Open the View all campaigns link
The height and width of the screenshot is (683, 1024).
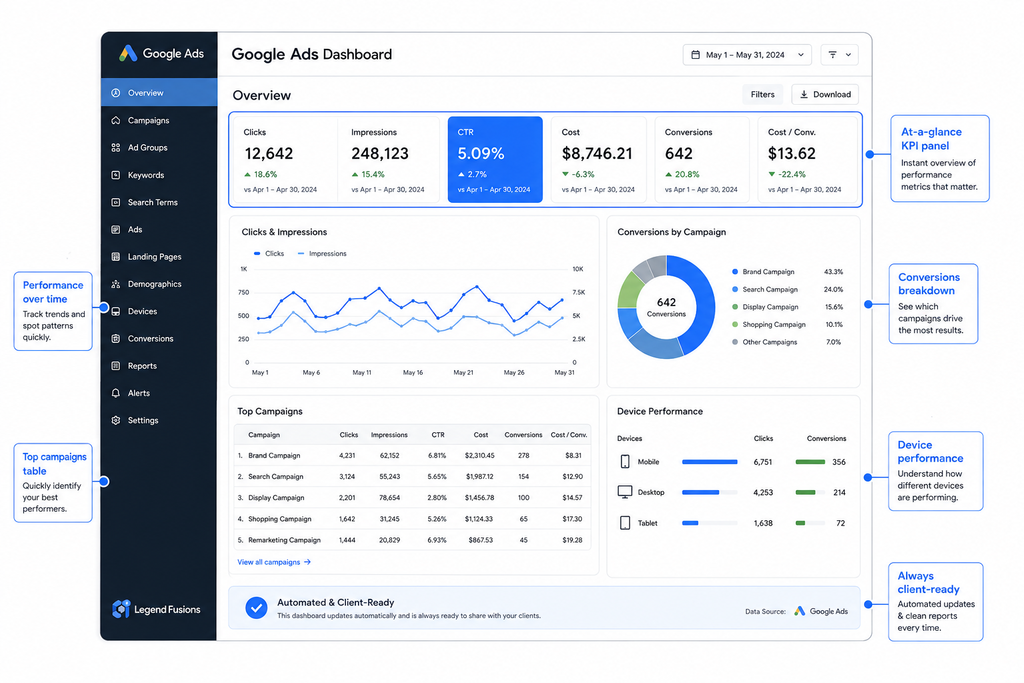(x=274, y=562)
